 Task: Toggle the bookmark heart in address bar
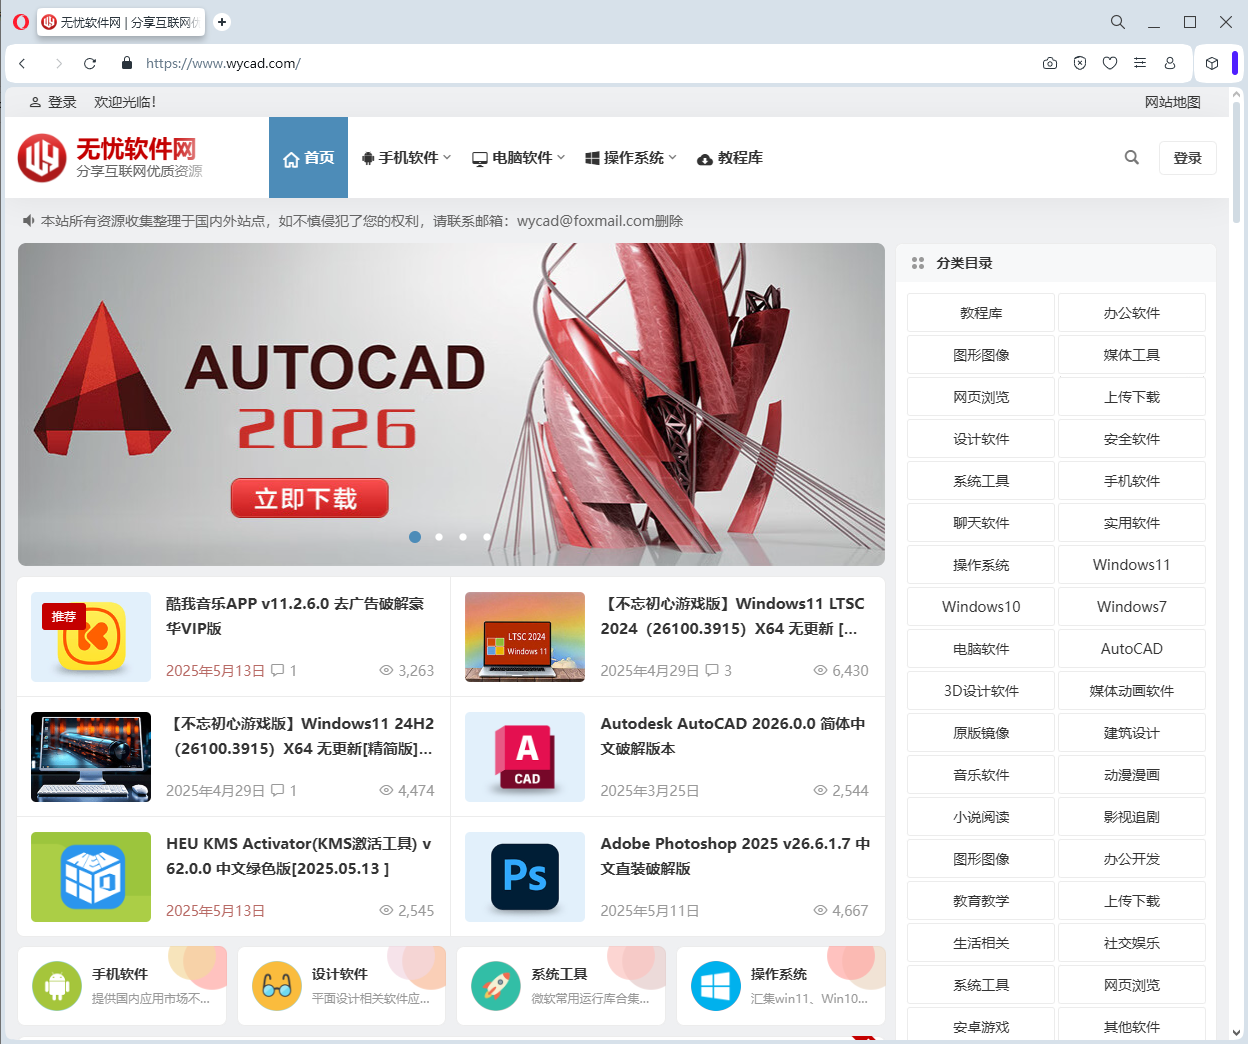click(1110, 63)
